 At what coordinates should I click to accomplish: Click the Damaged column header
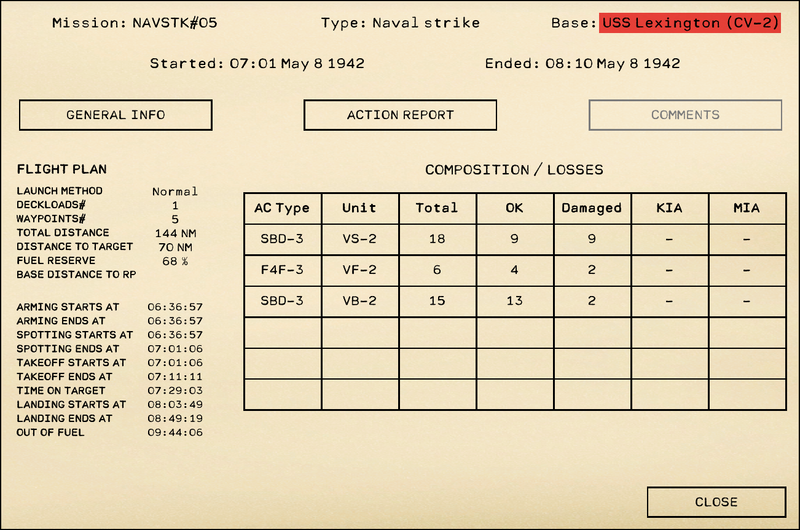coord(592,208)
